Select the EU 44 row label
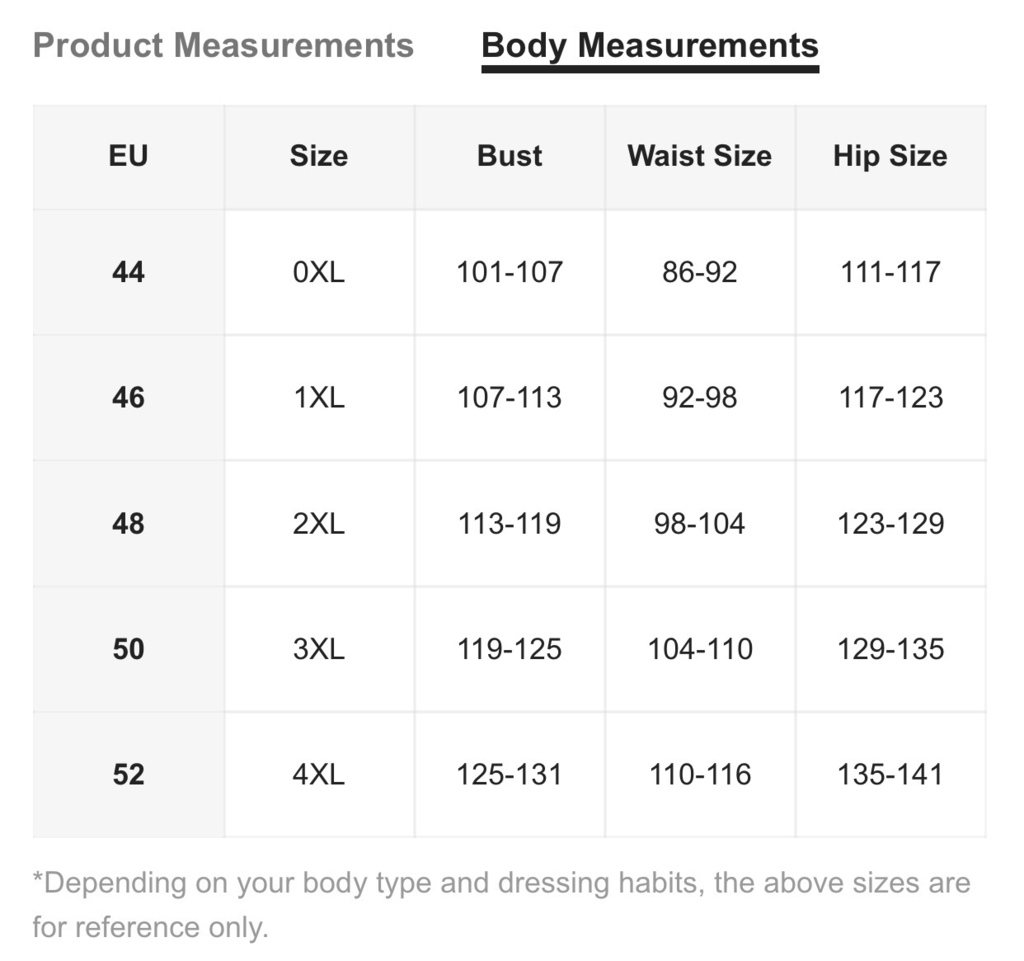Screen dimensions: 1024x961 pos(129,272)
